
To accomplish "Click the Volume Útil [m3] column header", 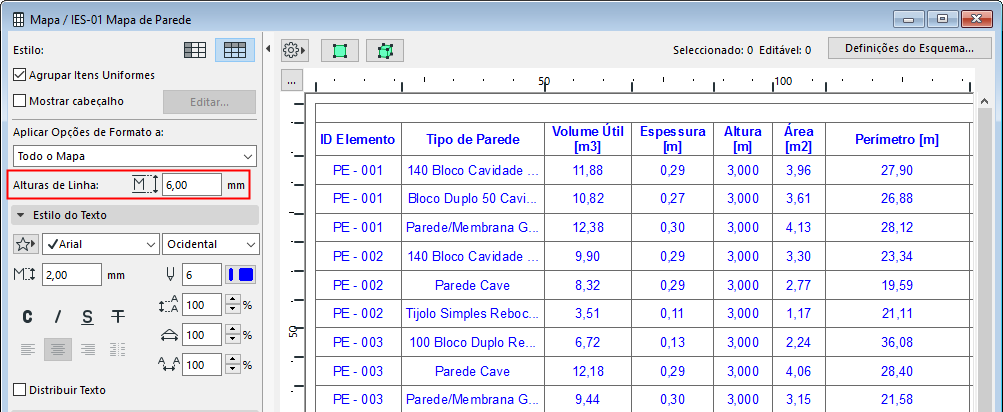I will point(588,139).
